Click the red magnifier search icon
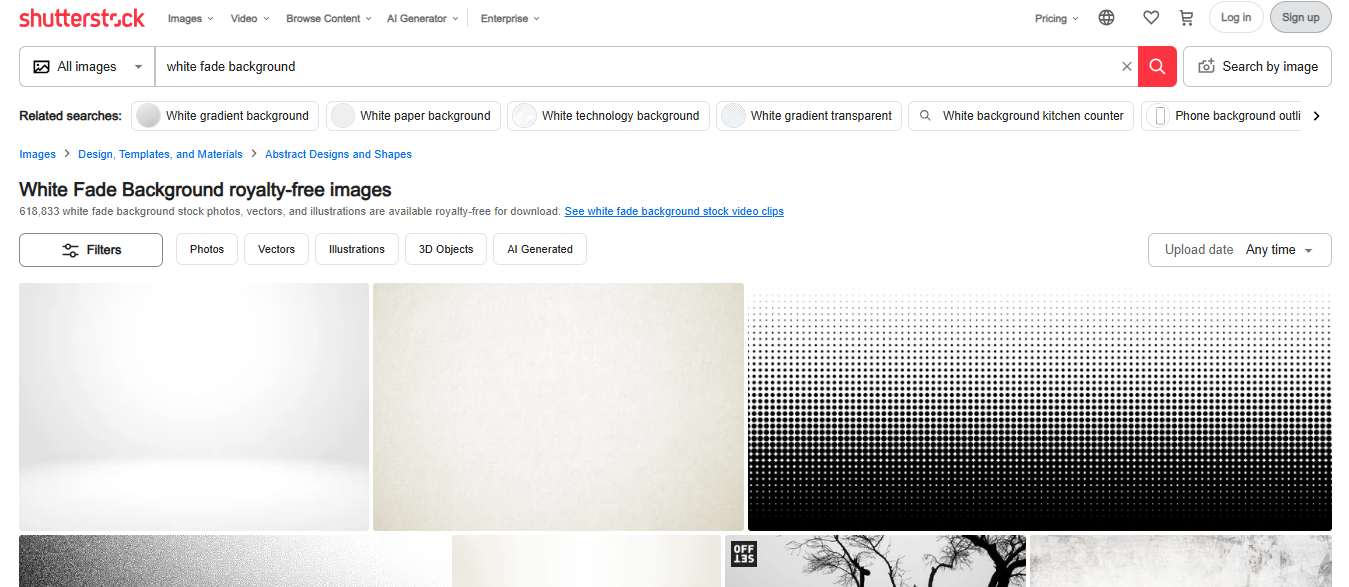 [1157, 66]
